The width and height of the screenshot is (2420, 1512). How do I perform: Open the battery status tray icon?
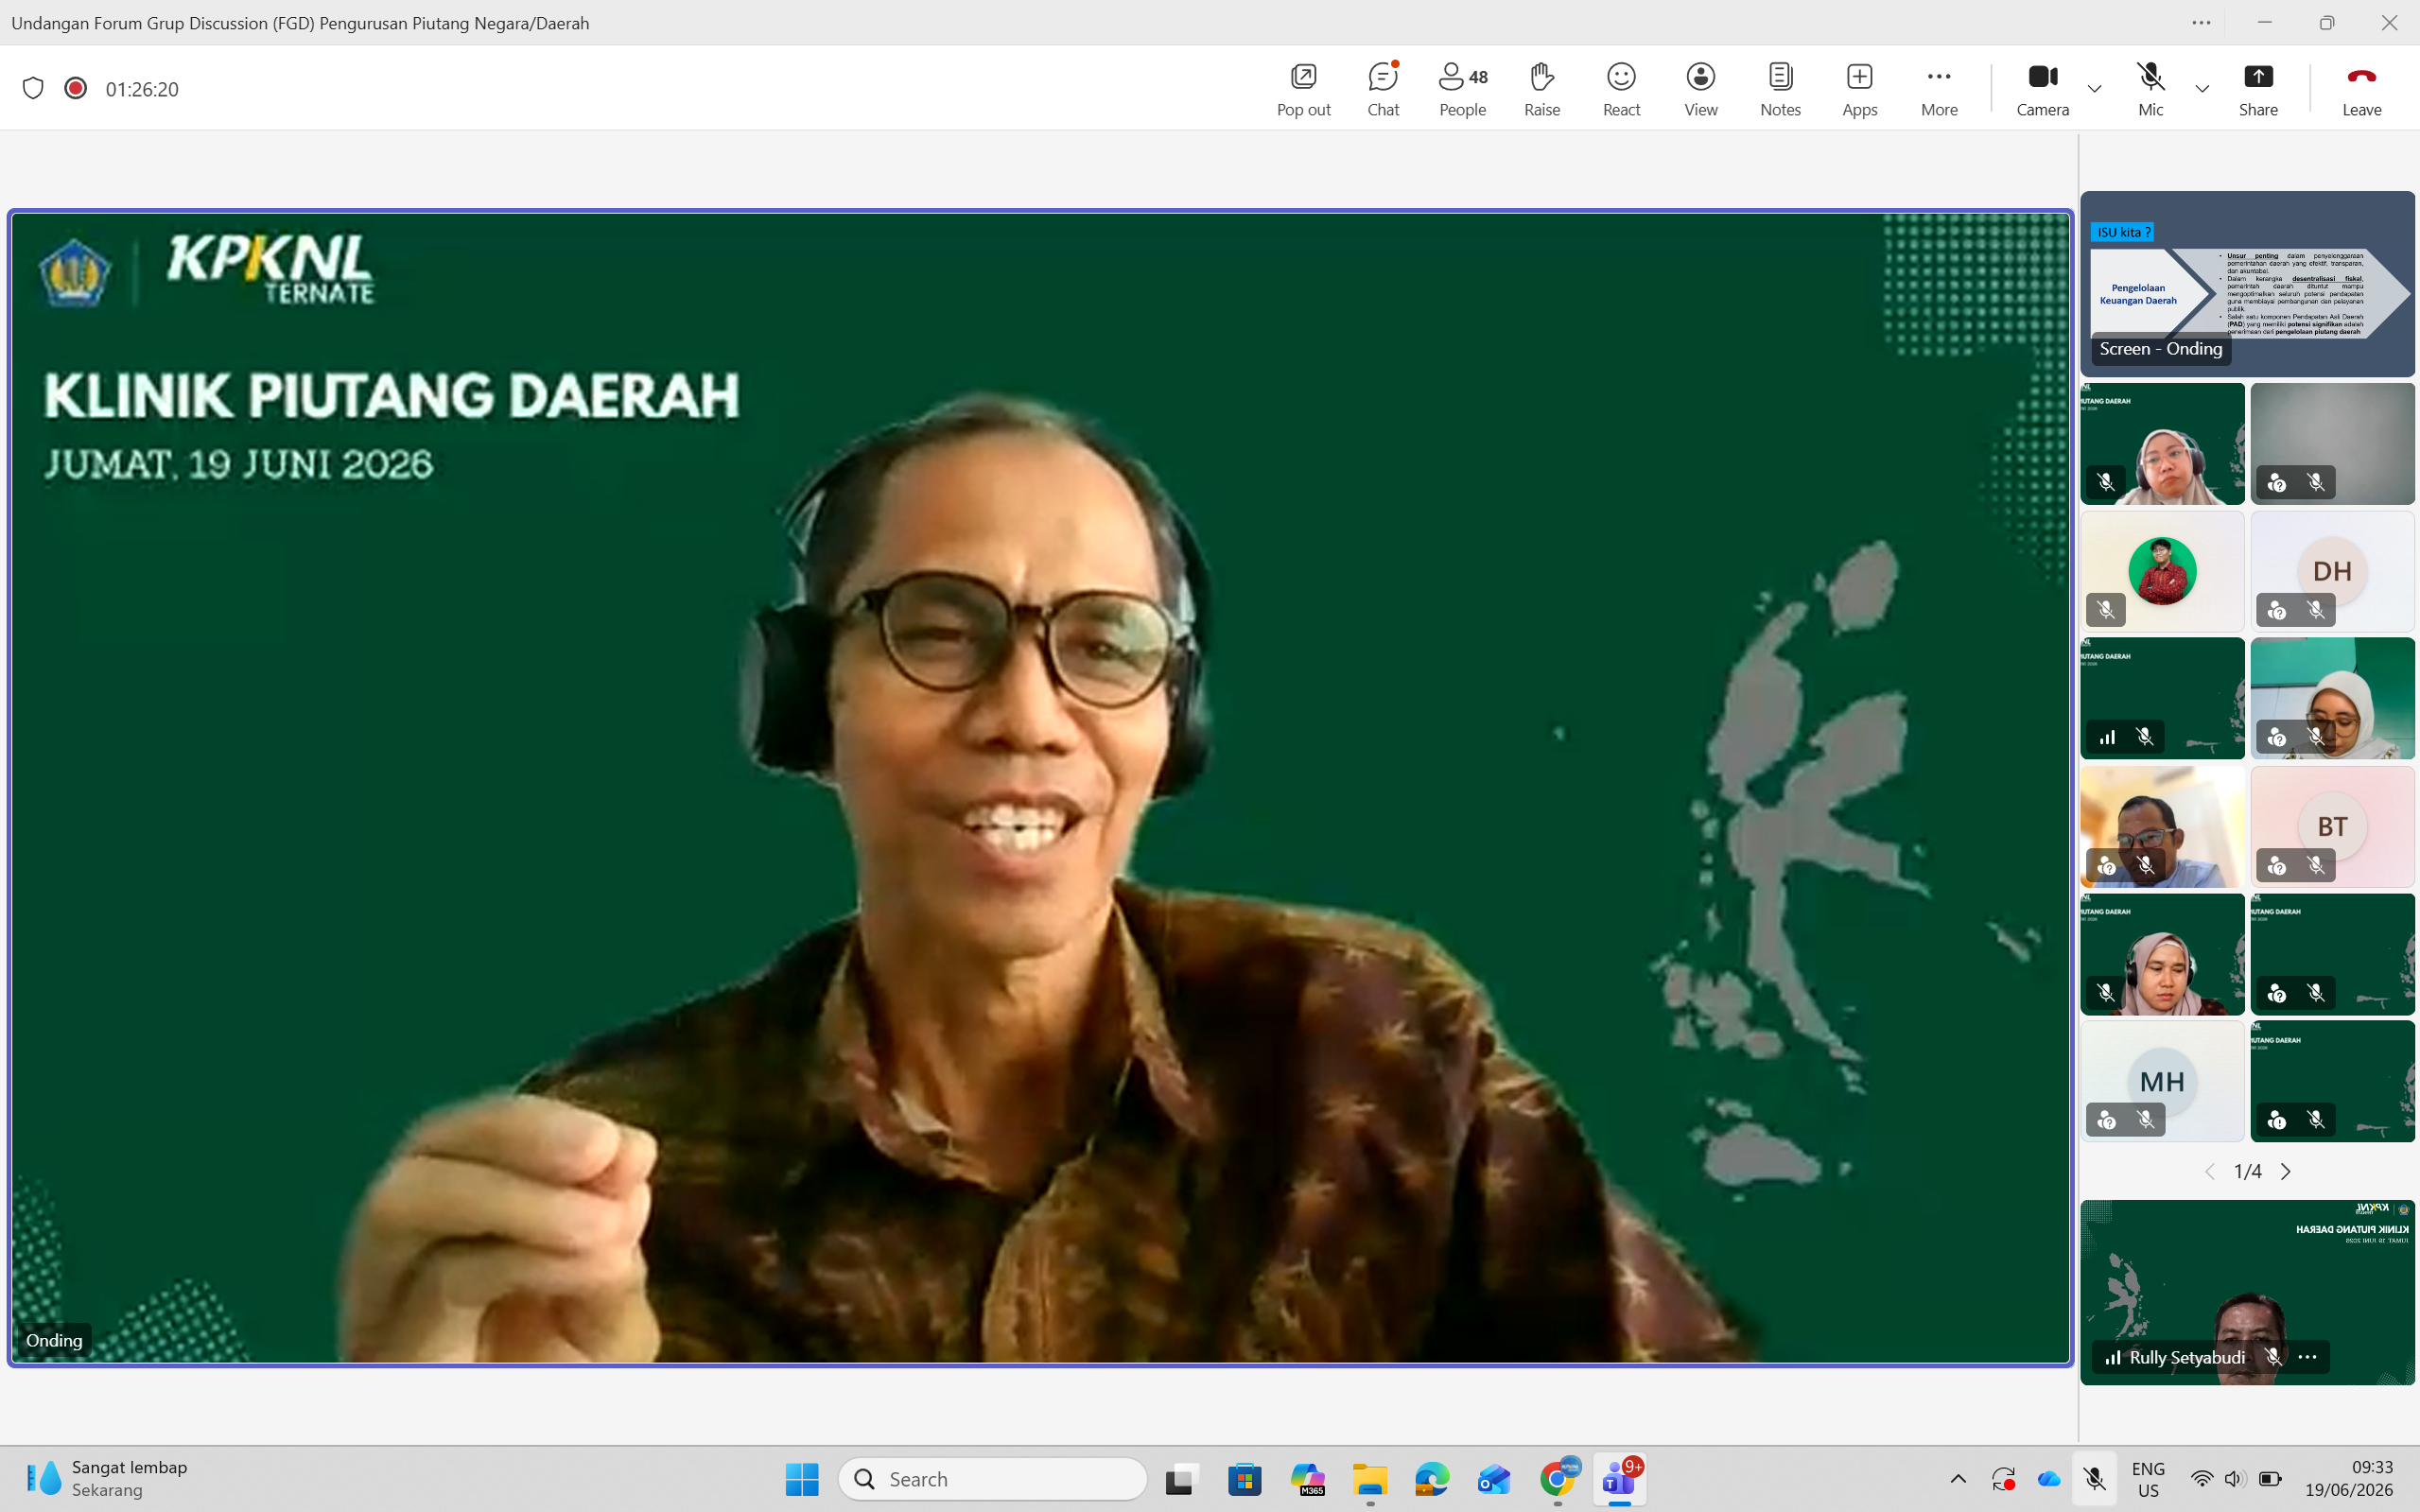point(2270,1478)
